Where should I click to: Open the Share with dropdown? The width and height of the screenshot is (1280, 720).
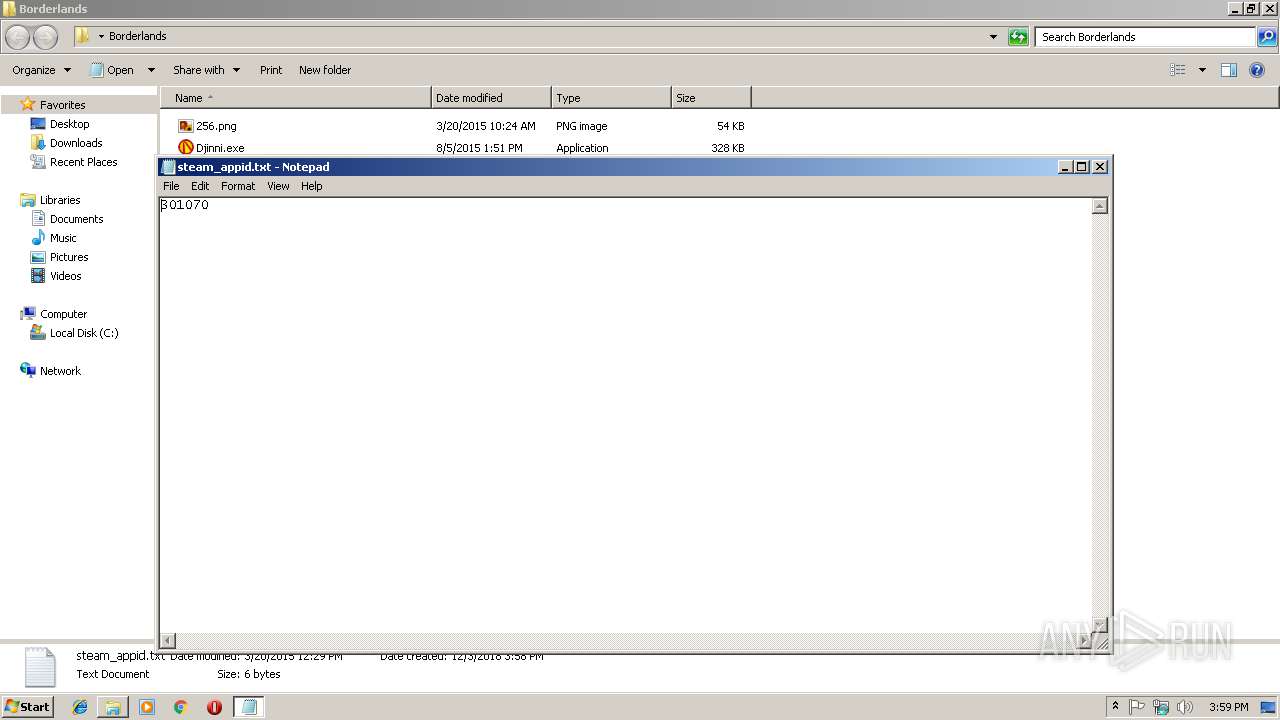pos(206,70)
